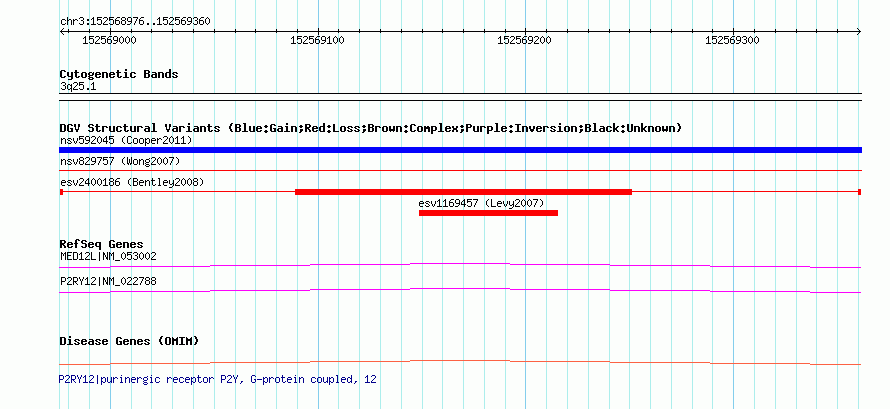Open variant label esv1169457 (Levy2007)
This screenshot has height=409, width=890.
pos(481,203)
